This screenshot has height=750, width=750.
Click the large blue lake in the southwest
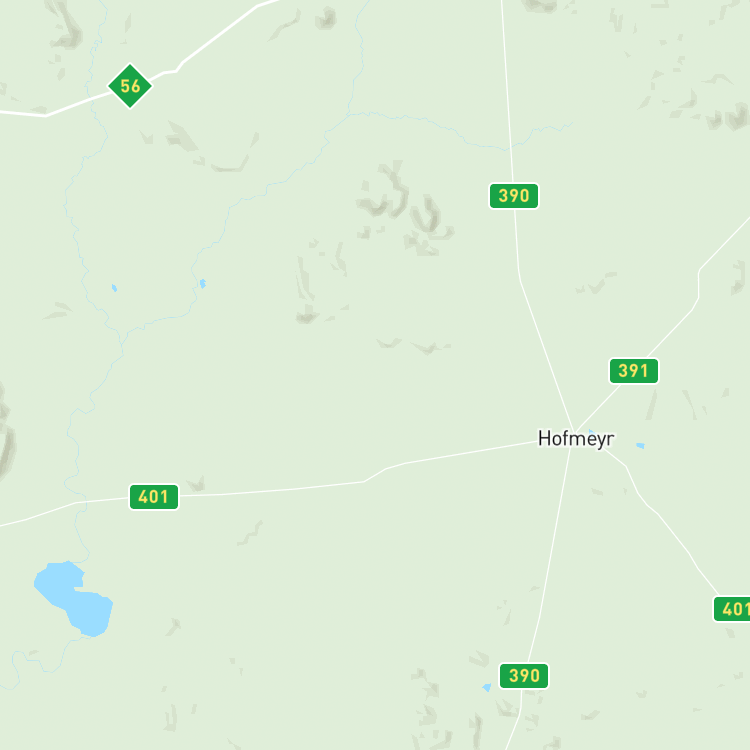(73, 598)
